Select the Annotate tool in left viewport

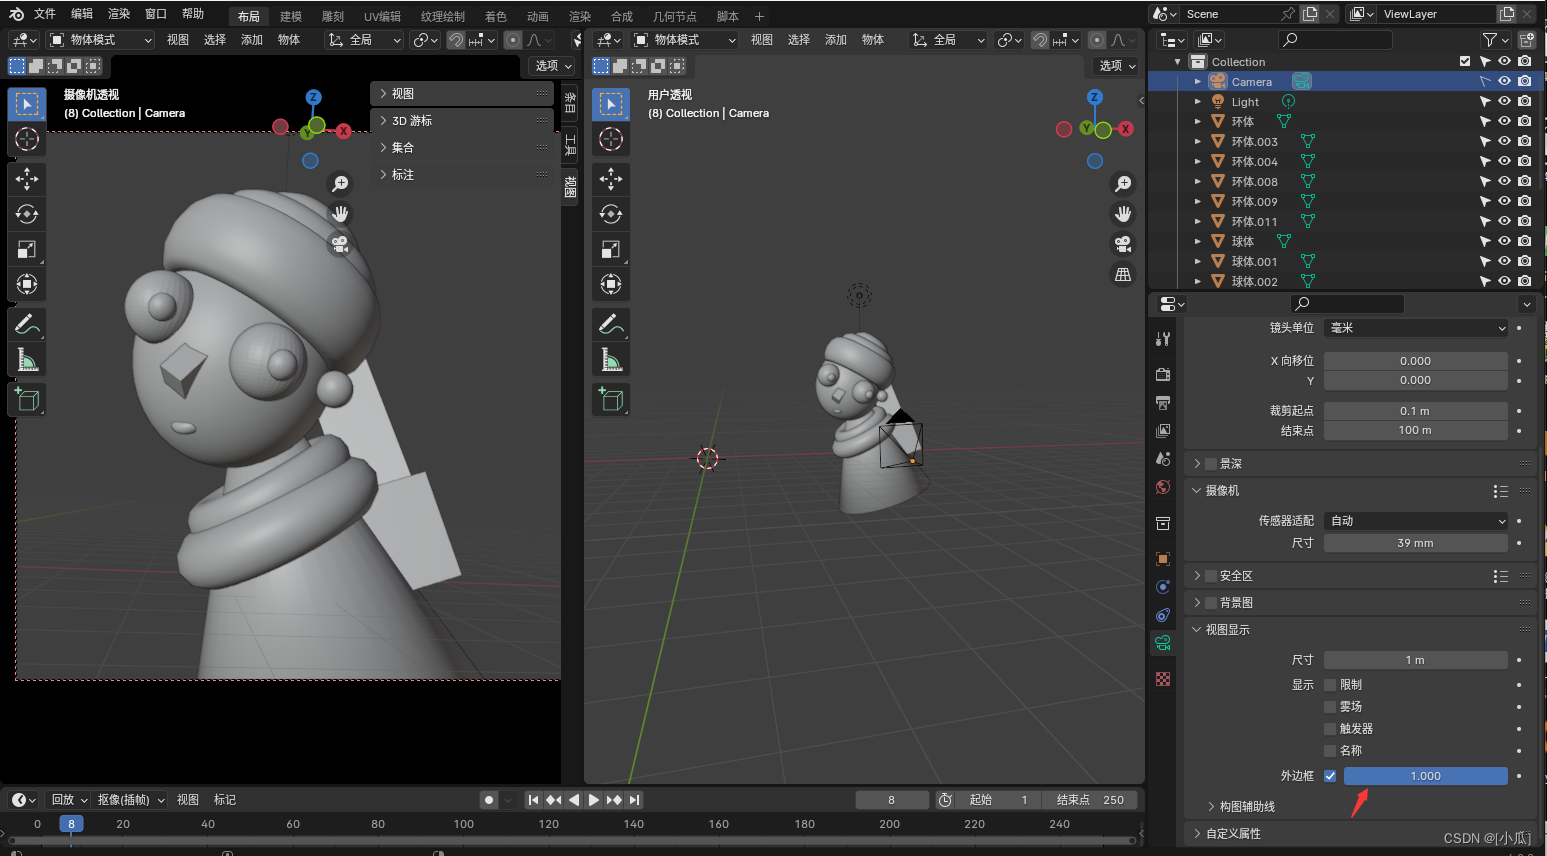point(27,324)
